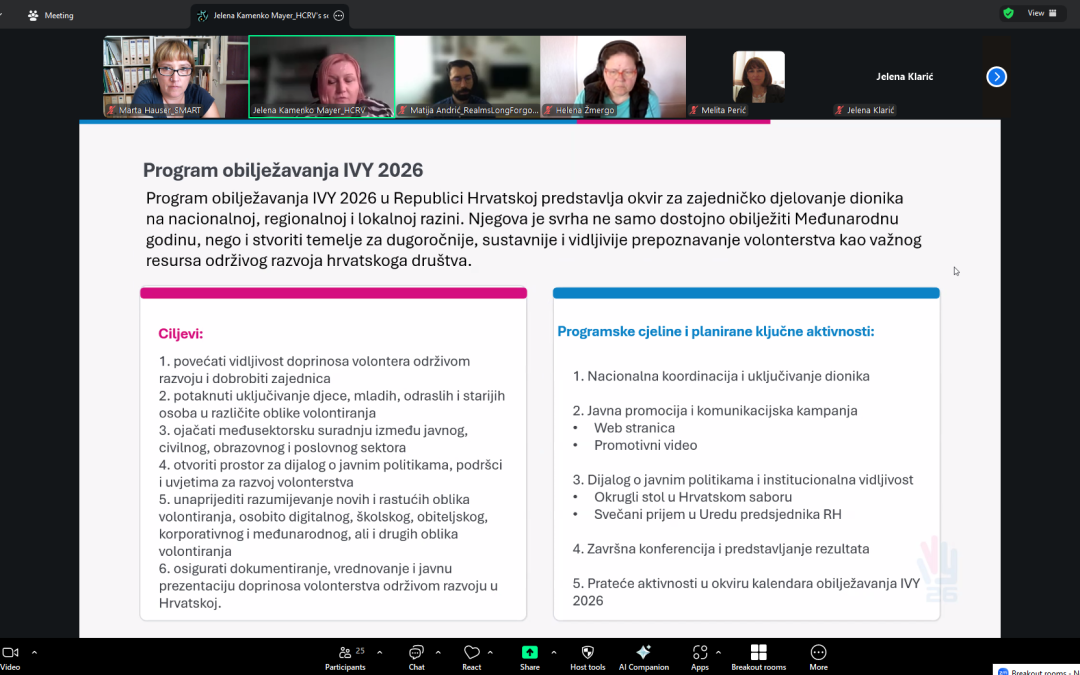Screen dimensions: 1080x675
Task: Click '3. Dijalog o javnim politikama' line
Action: click(x=743, y=479)
